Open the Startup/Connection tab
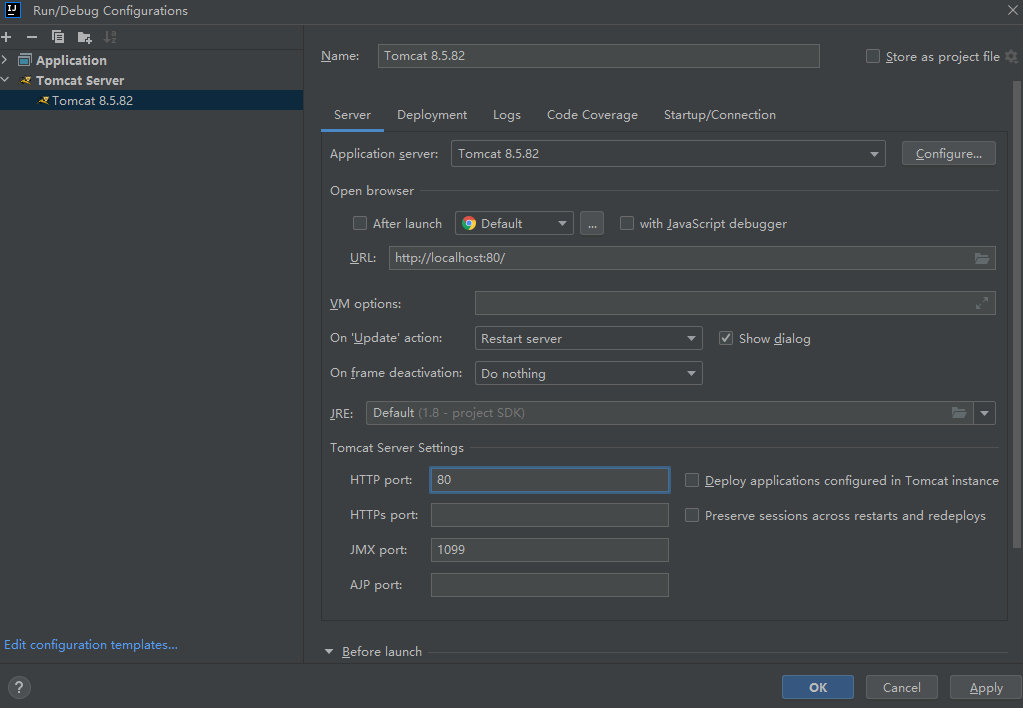 click(719, 115)
